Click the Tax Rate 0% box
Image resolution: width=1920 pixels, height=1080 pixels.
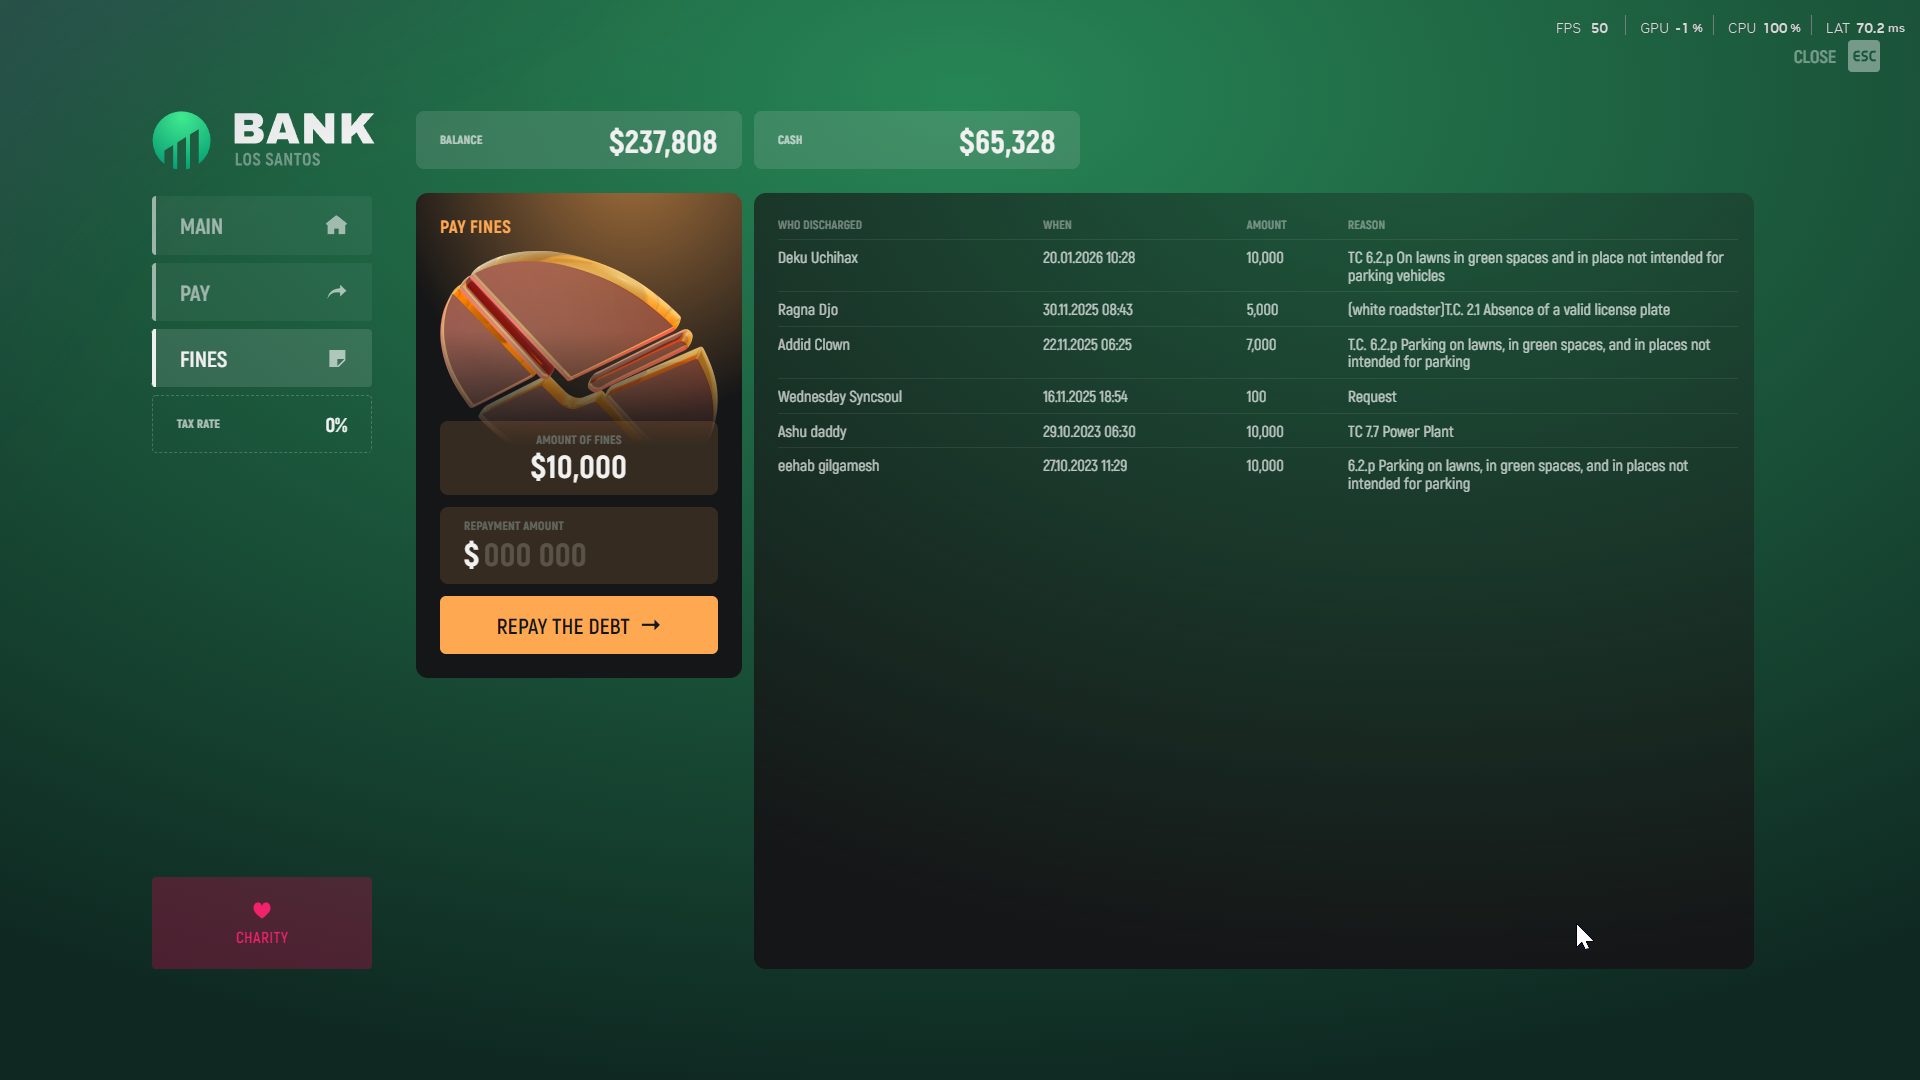click(262, 424)
